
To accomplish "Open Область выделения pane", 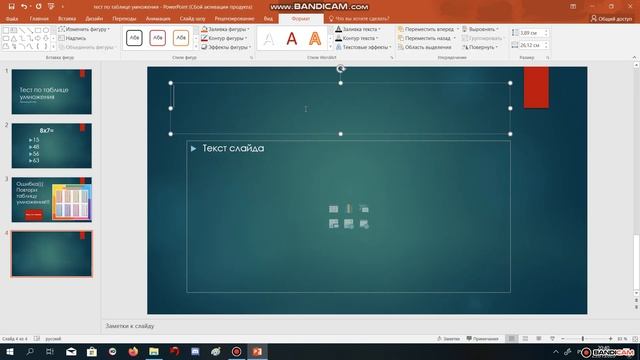I will point(424,47).
